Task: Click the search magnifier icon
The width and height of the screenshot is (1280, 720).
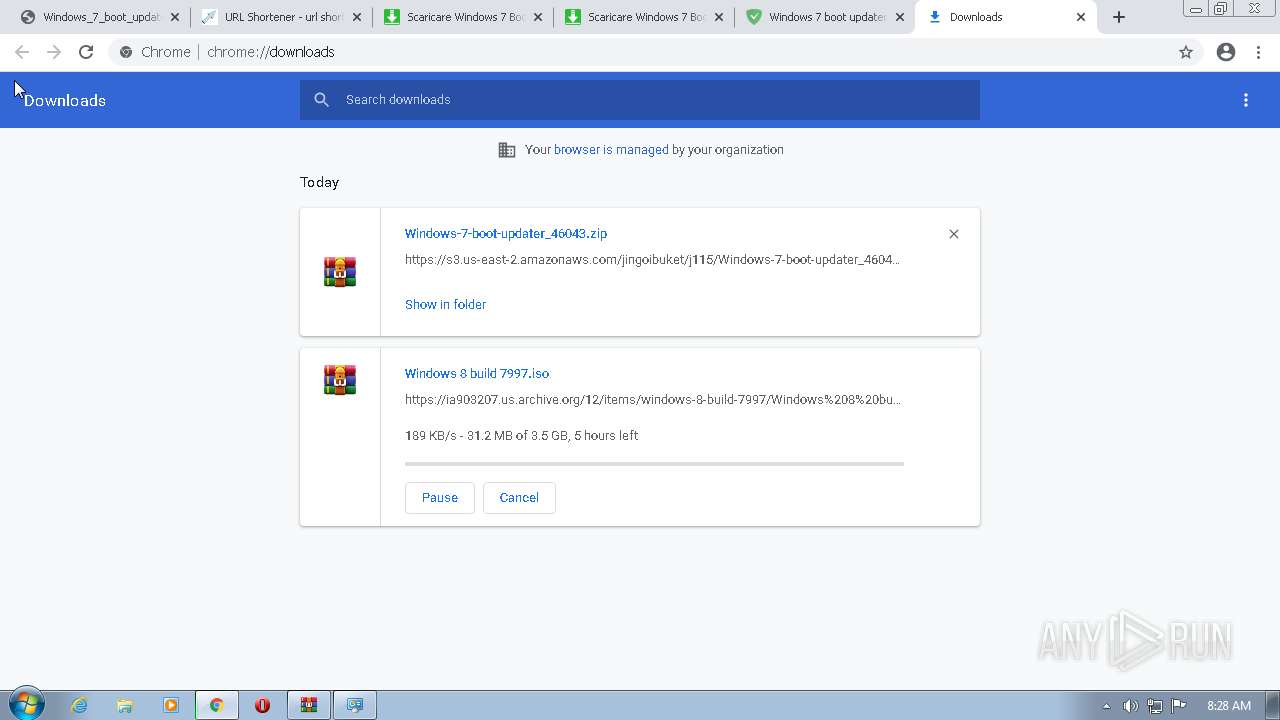Action: tap(321, 99)
